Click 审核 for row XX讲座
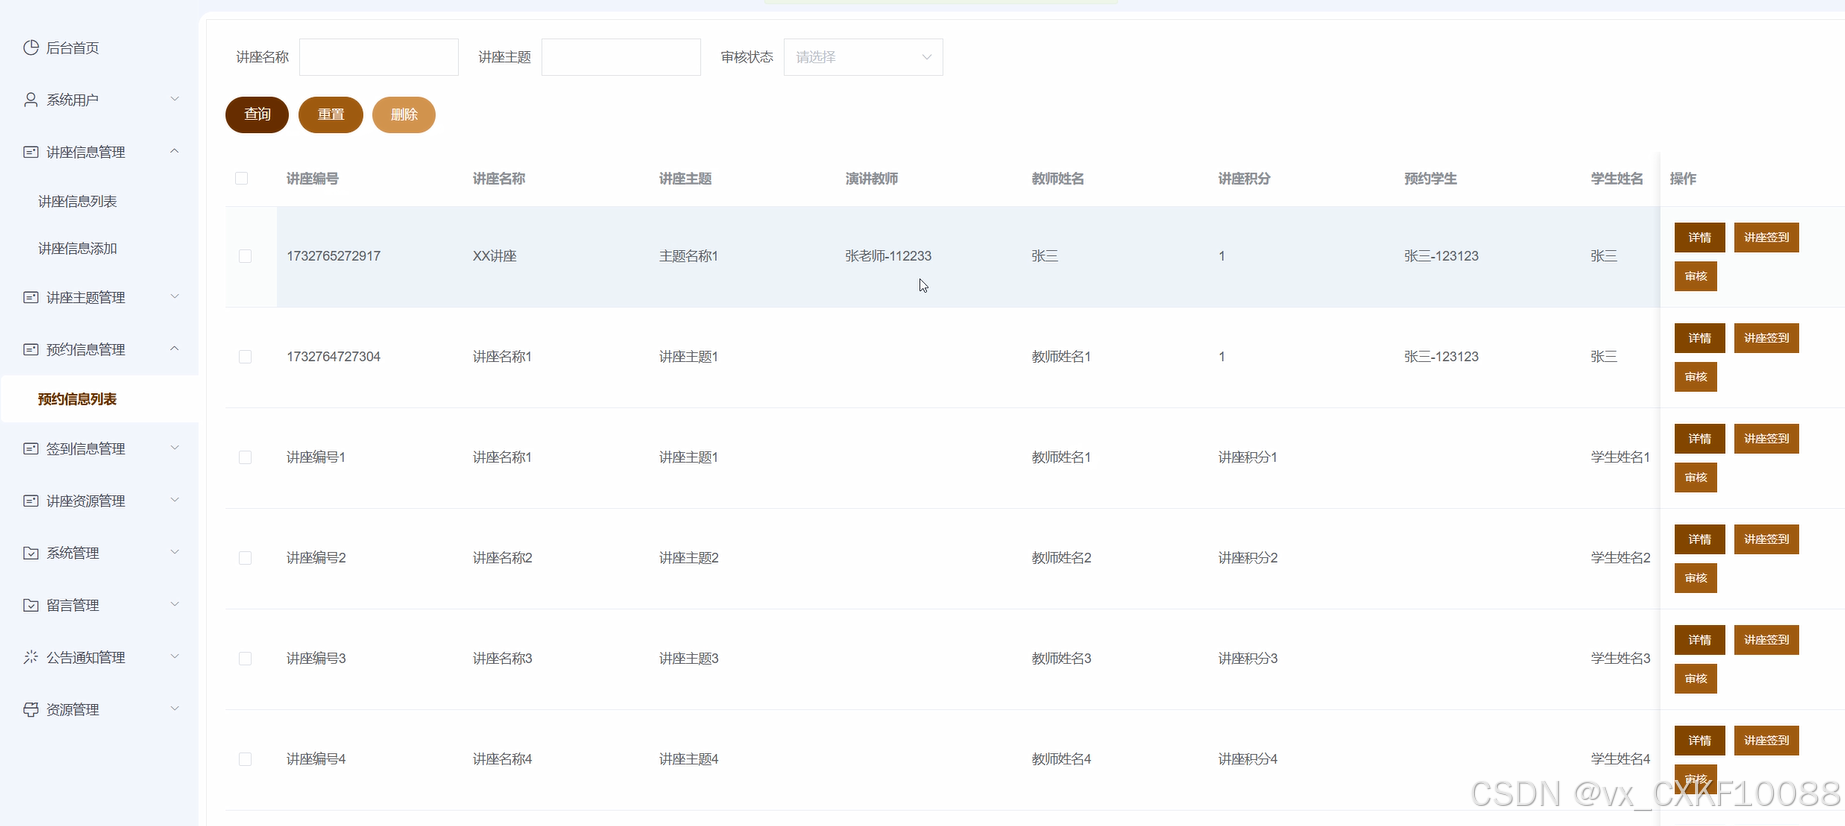This screenshot has width=1845, height=826. [x=1696, y=276]
